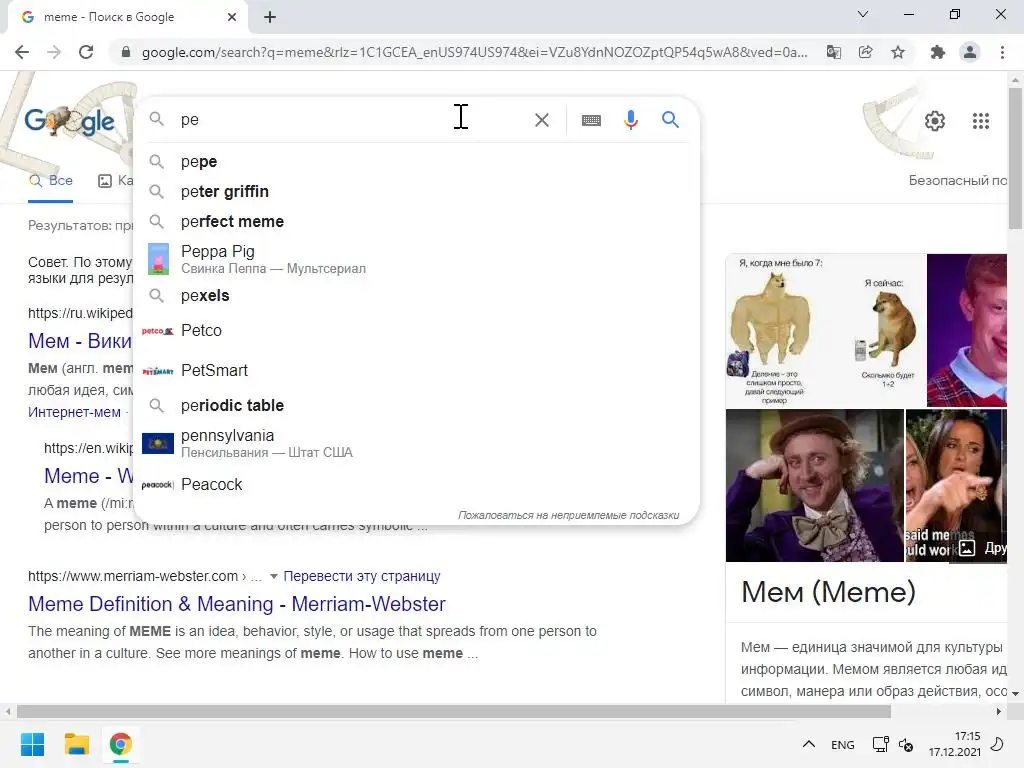Switch input language from ENG
The width and height of the screenshot is (1024, 768).
tap(842, 744)
